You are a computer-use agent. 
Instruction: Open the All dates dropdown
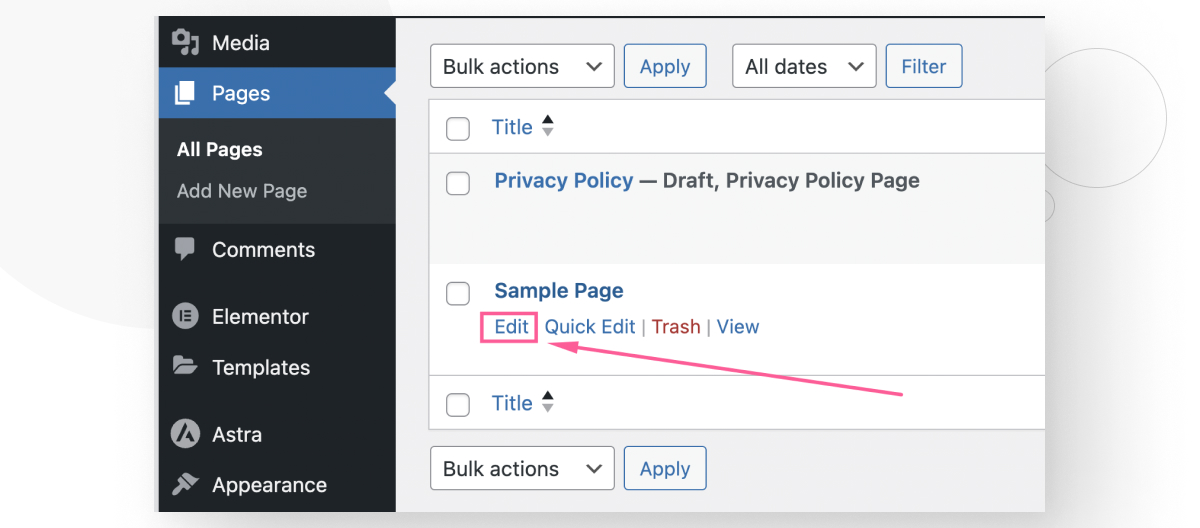804,66
